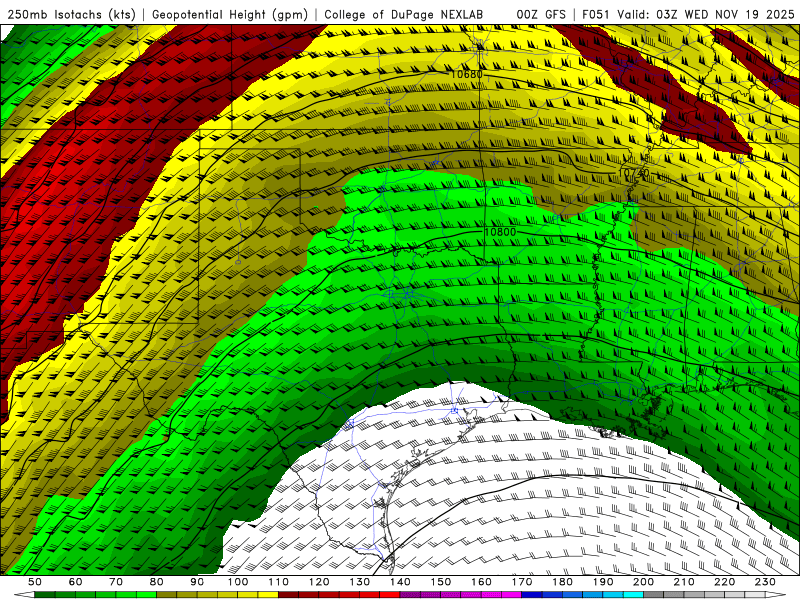Click the 200 label on the legend bar

tap(643, 582)
